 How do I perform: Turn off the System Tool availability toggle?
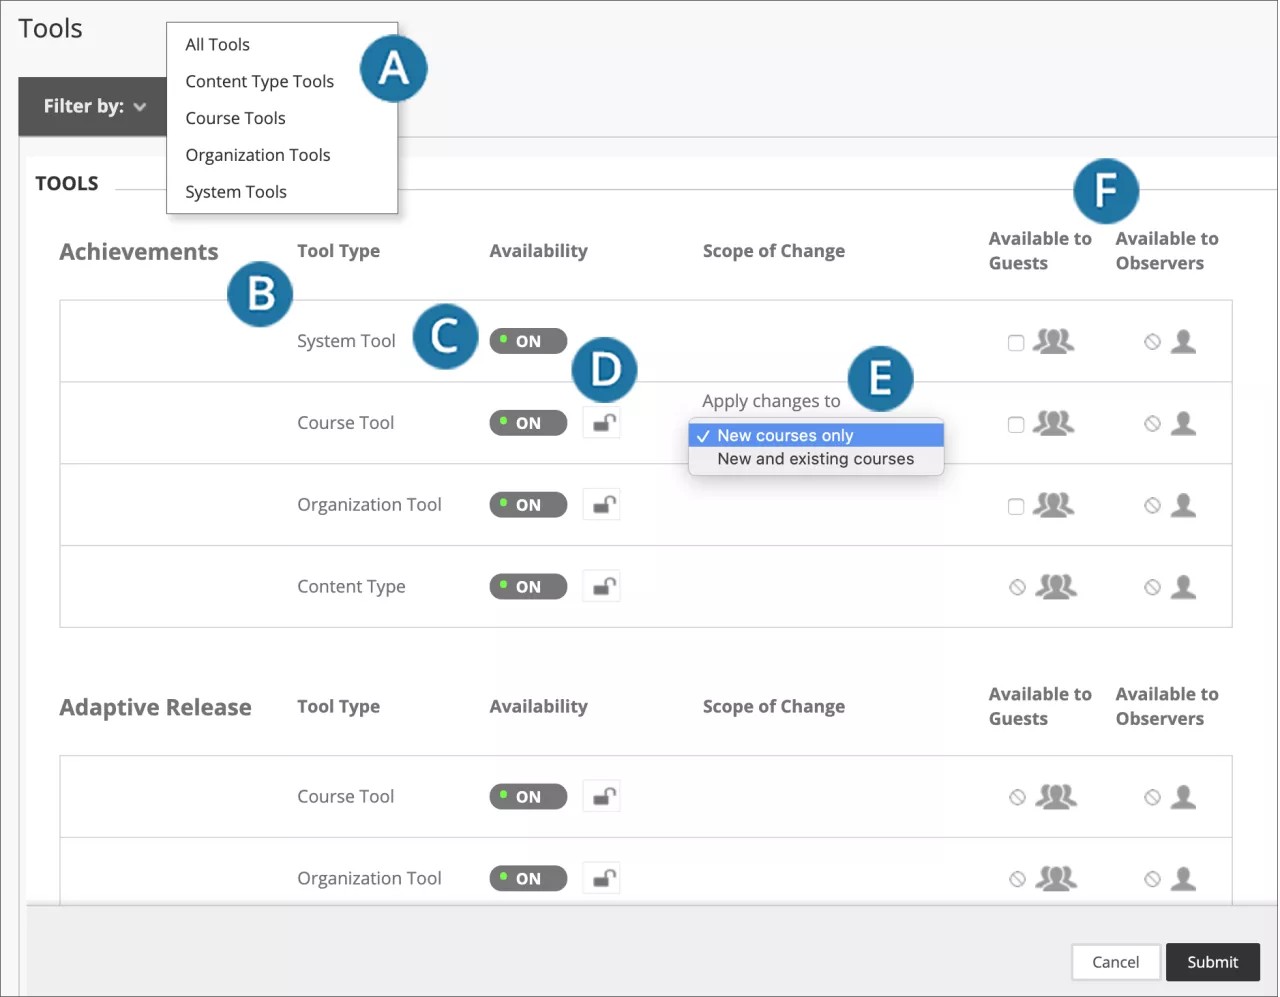(x=527, y=341)
